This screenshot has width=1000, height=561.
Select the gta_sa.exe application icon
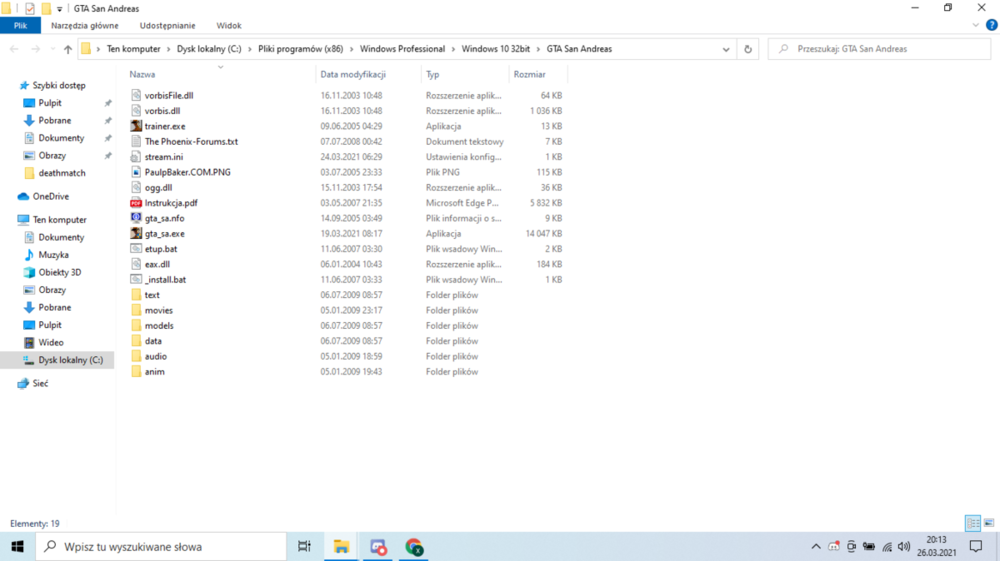[x=136, y=233]
